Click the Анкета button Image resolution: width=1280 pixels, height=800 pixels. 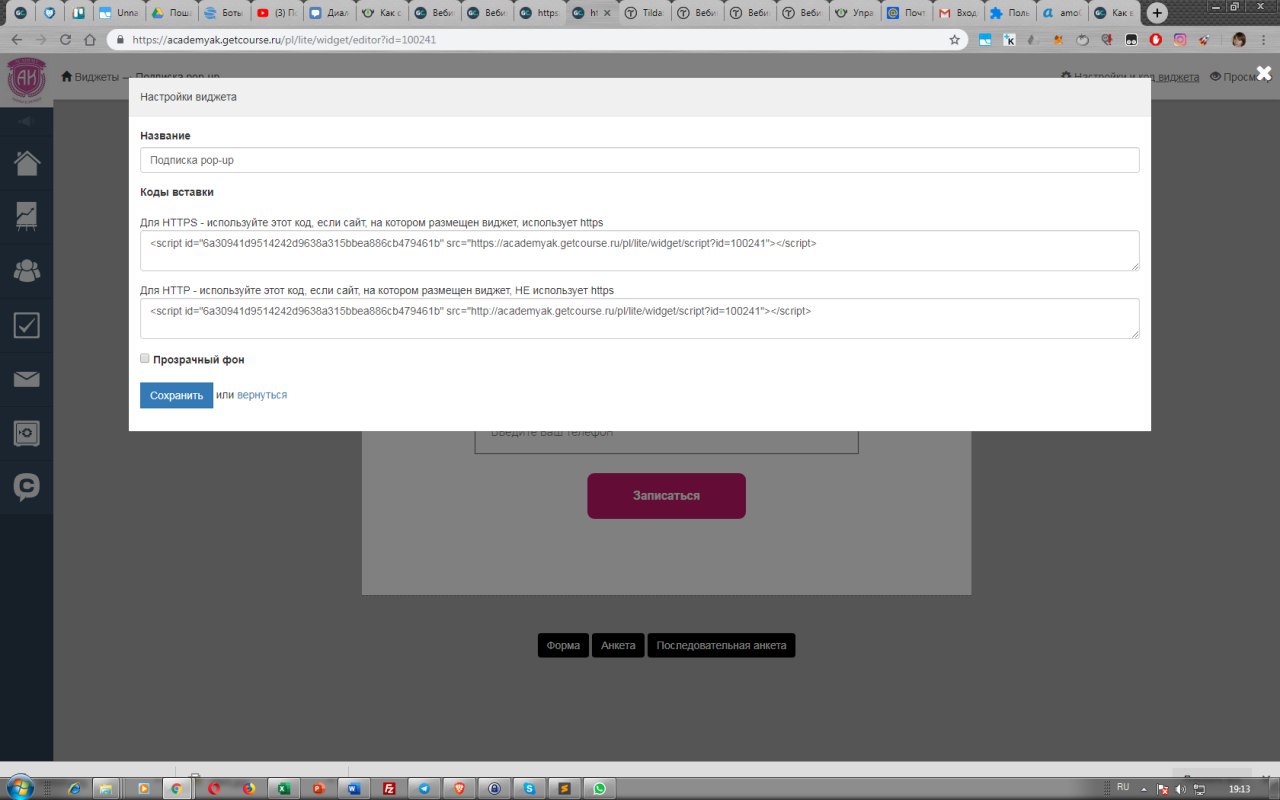618,645
